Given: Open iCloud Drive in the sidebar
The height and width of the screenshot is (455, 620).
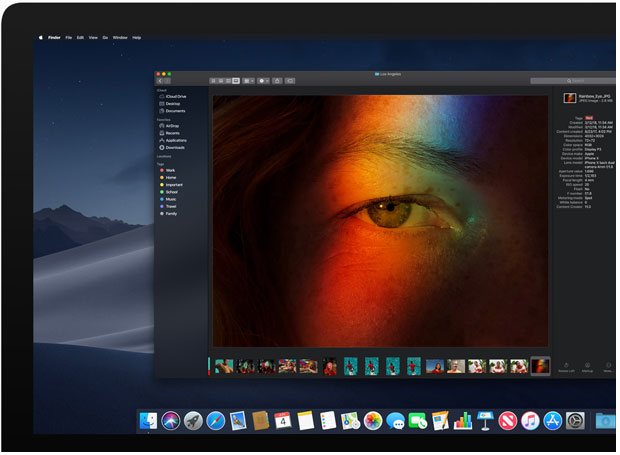Looking at the screenshot, I should [173, 96].
